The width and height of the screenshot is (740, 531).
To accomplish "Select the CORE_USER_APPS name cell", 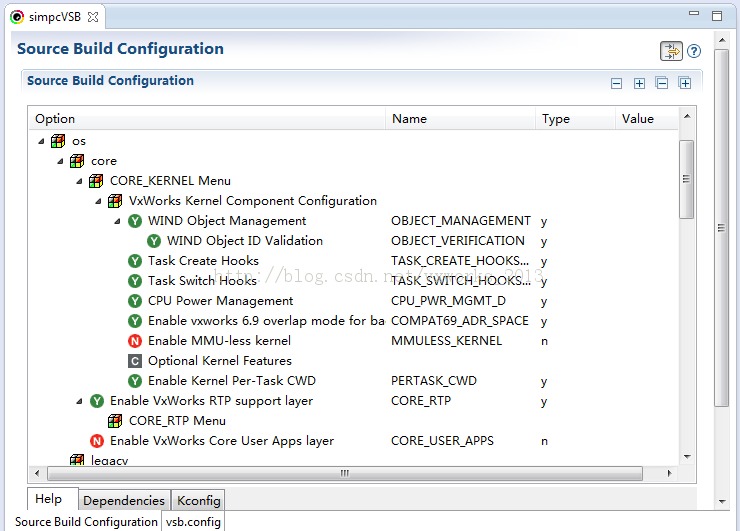I will coord(442,441).
